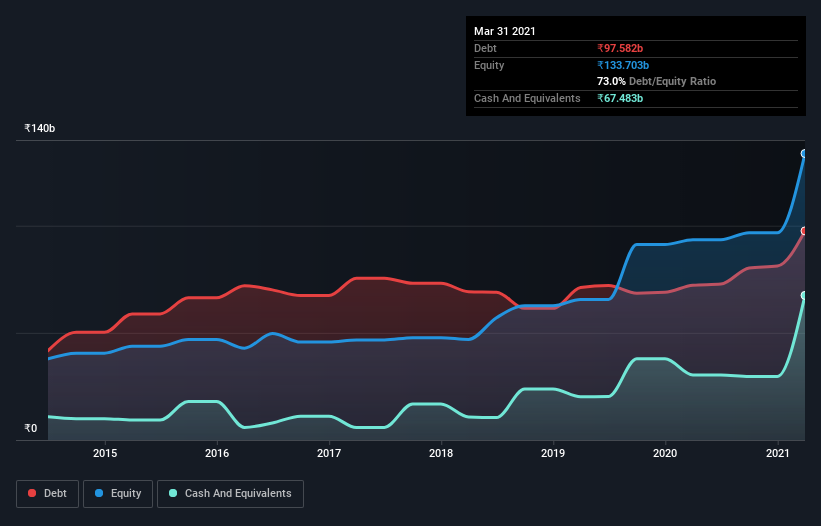
Task: Select the Equity data point at Mar 2021
Action: 804,153
